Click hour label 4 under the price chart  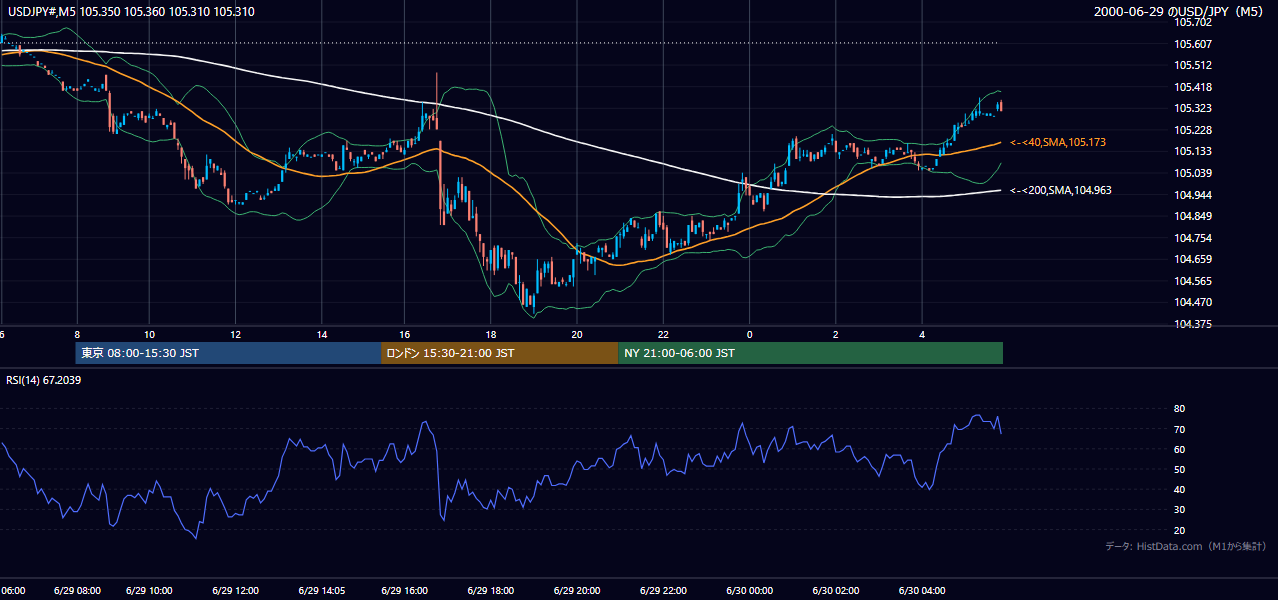coord(922,334)
